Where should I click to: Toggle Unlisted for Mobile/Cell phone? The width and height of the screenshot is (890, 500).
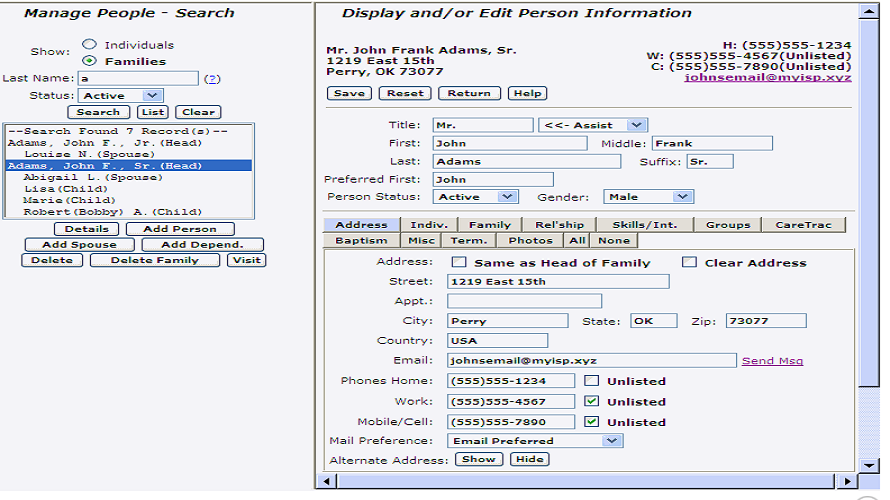click(591, 422)
